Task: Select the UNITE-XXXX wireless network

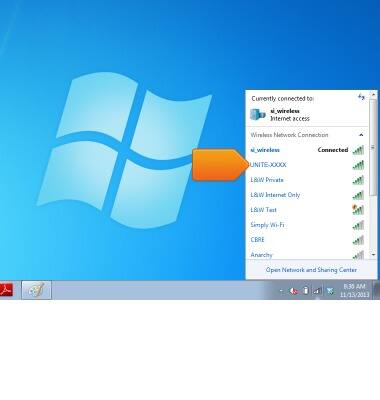Action: click(307, 165)
